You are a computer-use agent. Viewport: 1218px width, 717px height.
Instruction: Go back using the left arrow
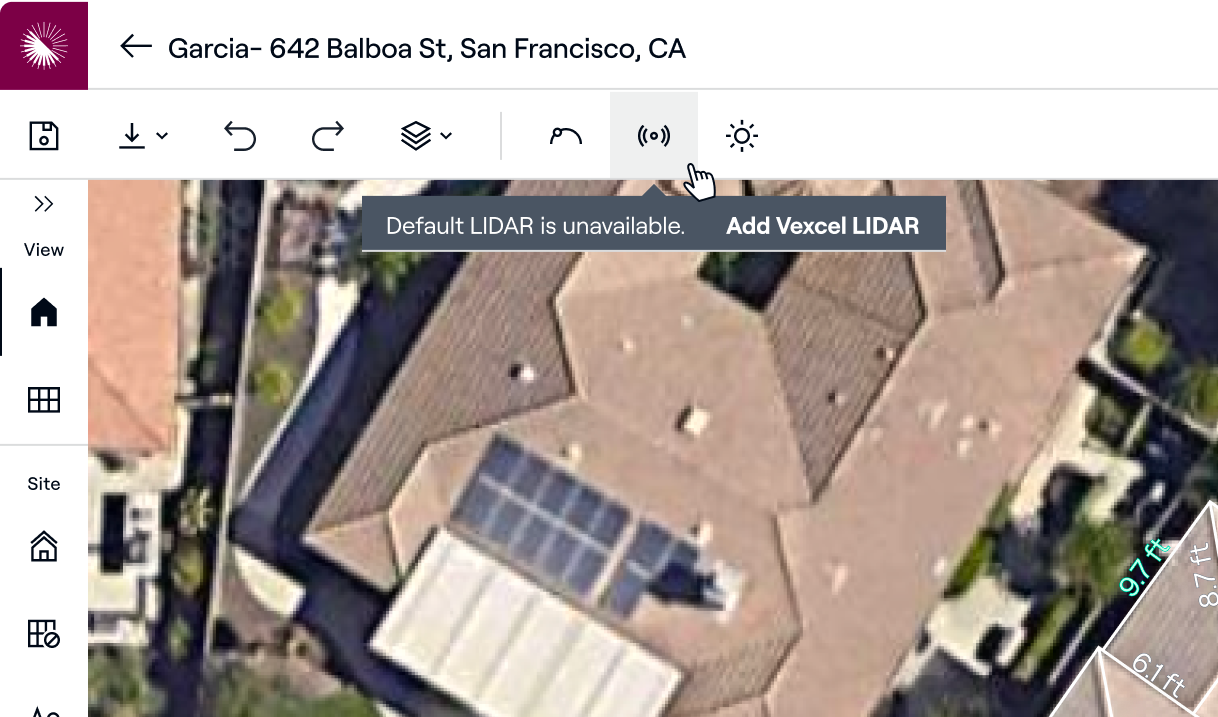point(135,47)
